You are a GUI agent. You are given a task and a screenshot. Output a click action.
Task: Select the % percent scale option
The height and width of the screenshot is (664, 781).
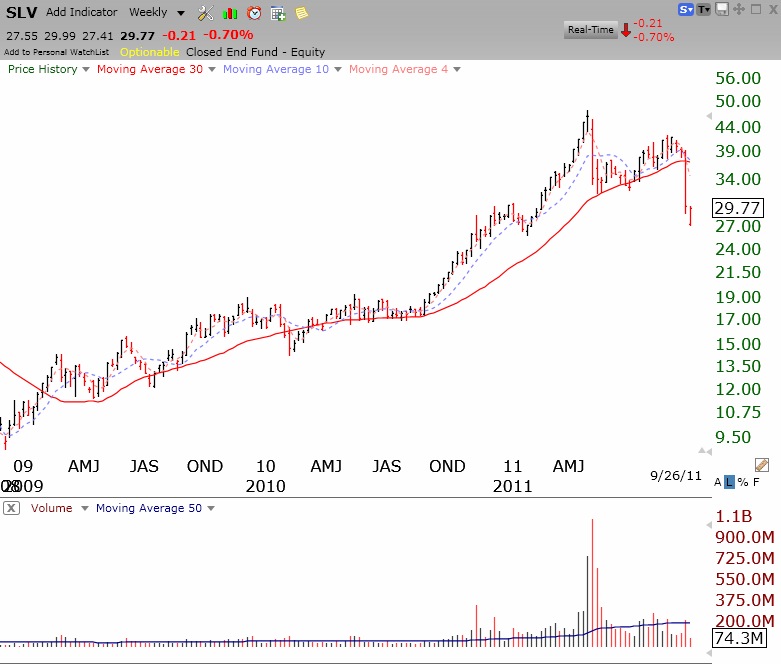(x=744, y=482)
